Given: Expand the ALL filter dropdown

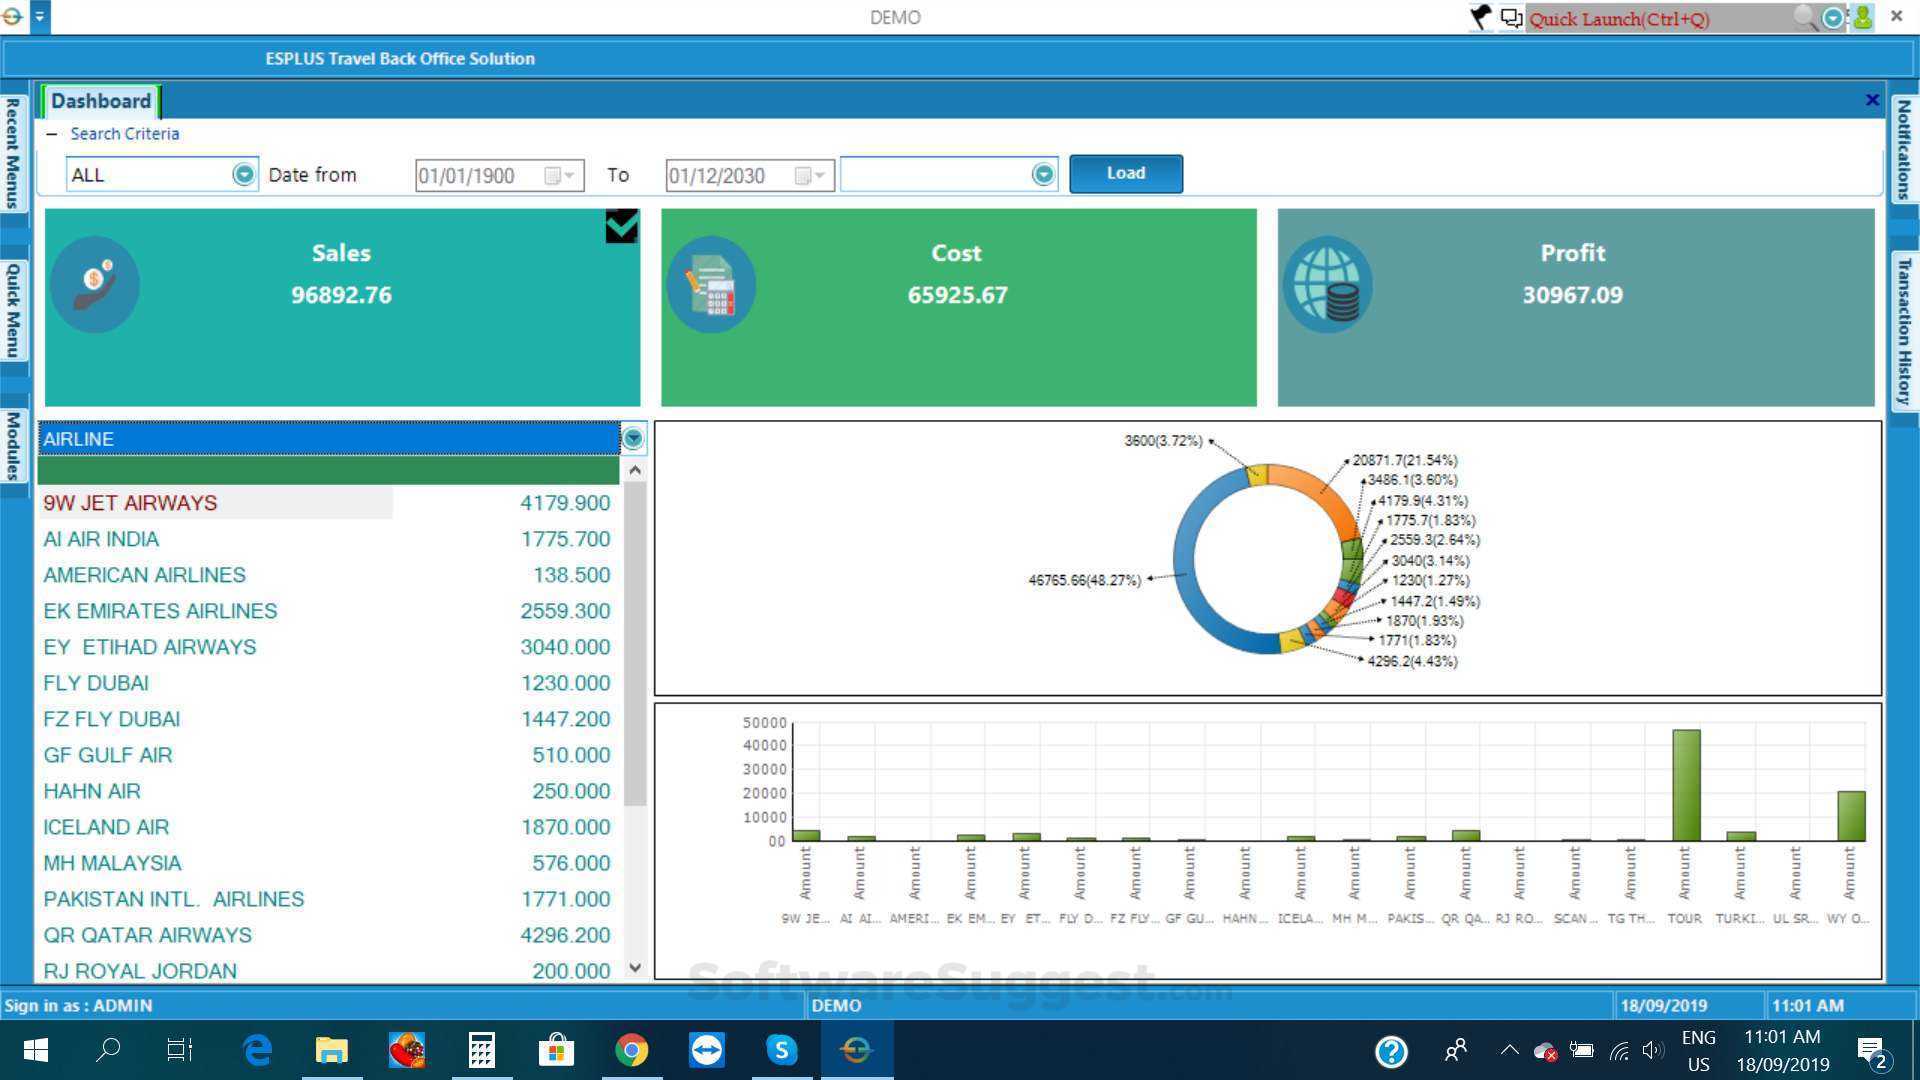Looking at the screenshot, I should click(243, 175).
